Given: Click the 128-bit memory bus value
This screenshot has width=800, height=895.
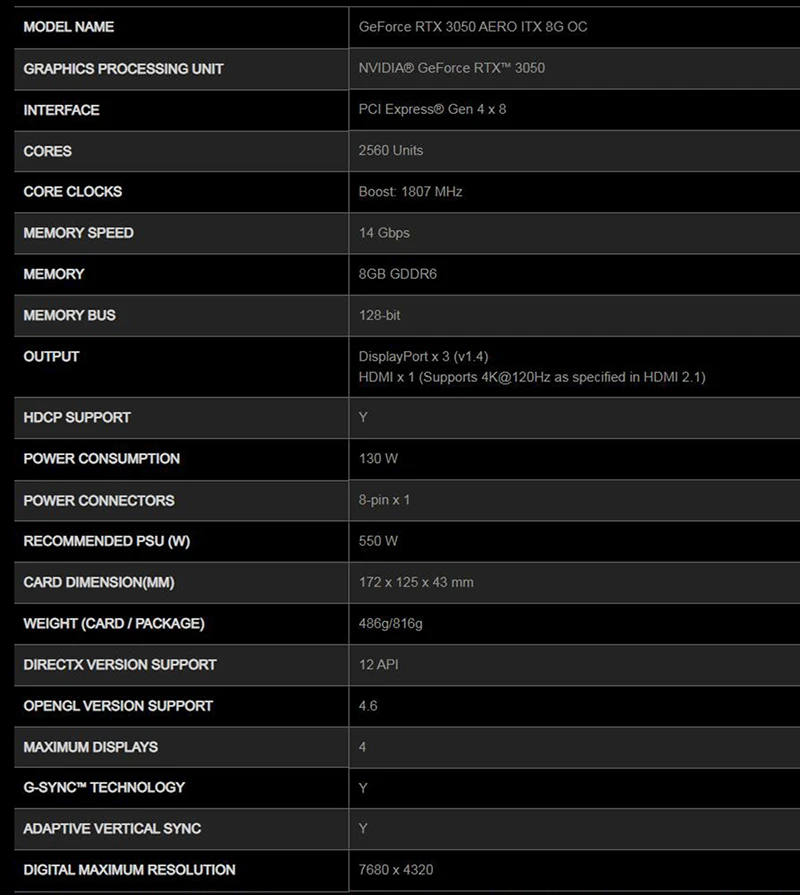Looking at the screenshot, I should (x=379, y=315).
